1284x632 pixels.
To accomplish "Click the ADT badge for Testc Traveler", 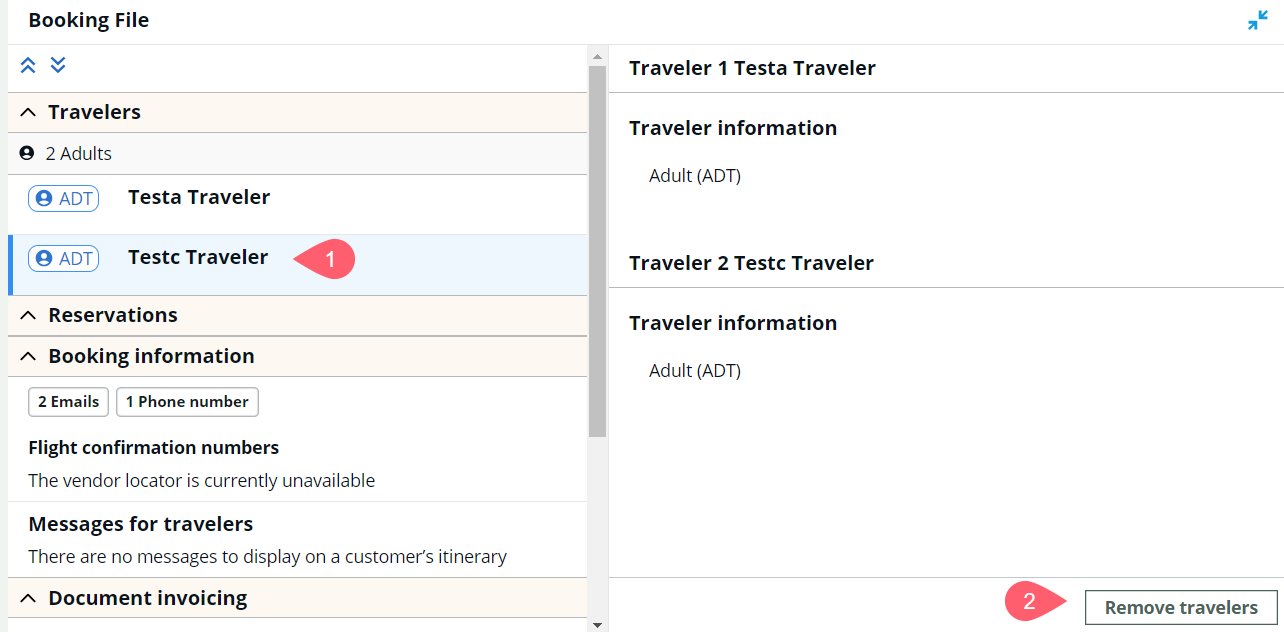I will click(64, 259).
